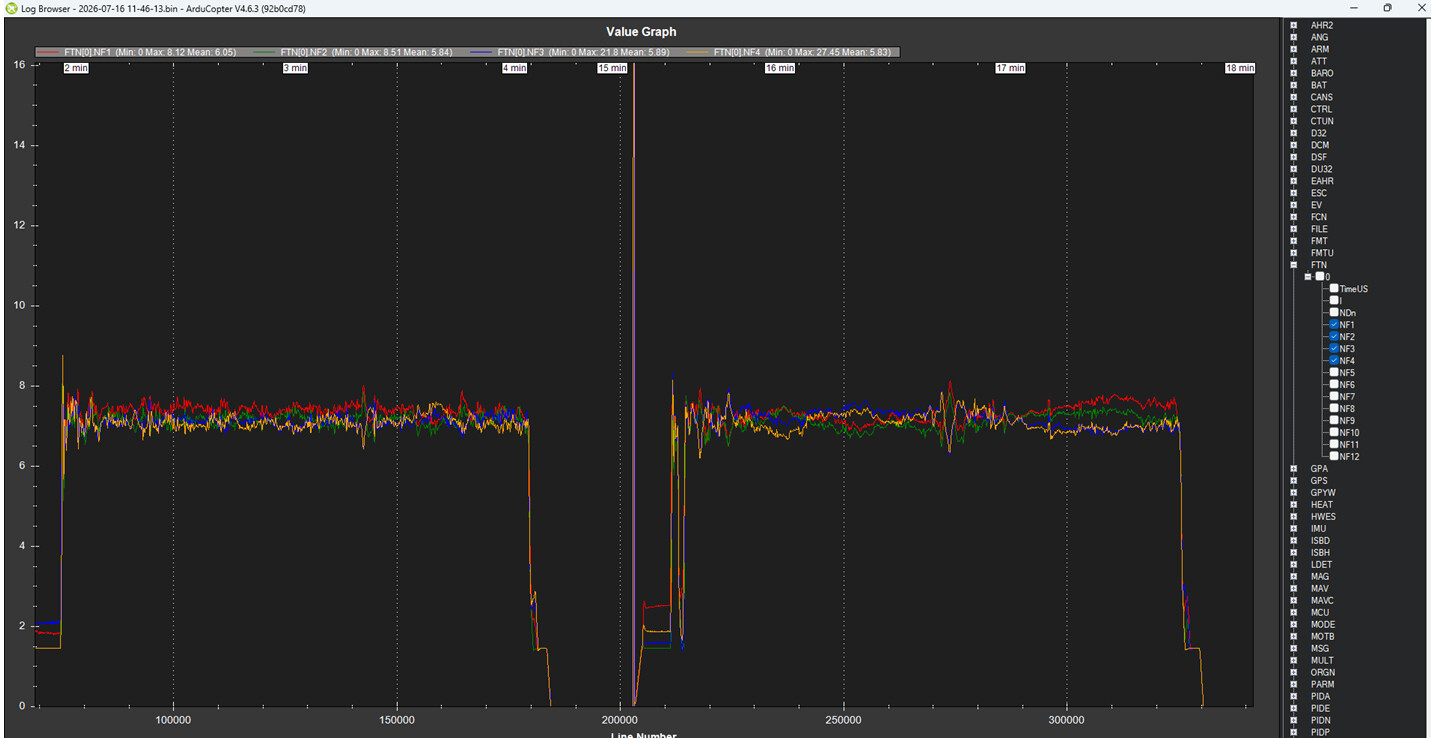Image resolution: width=1431 pixels, height=738 pixels.
Task: Enable the NF5 checkbox
Action: (x=1334, y=373)
